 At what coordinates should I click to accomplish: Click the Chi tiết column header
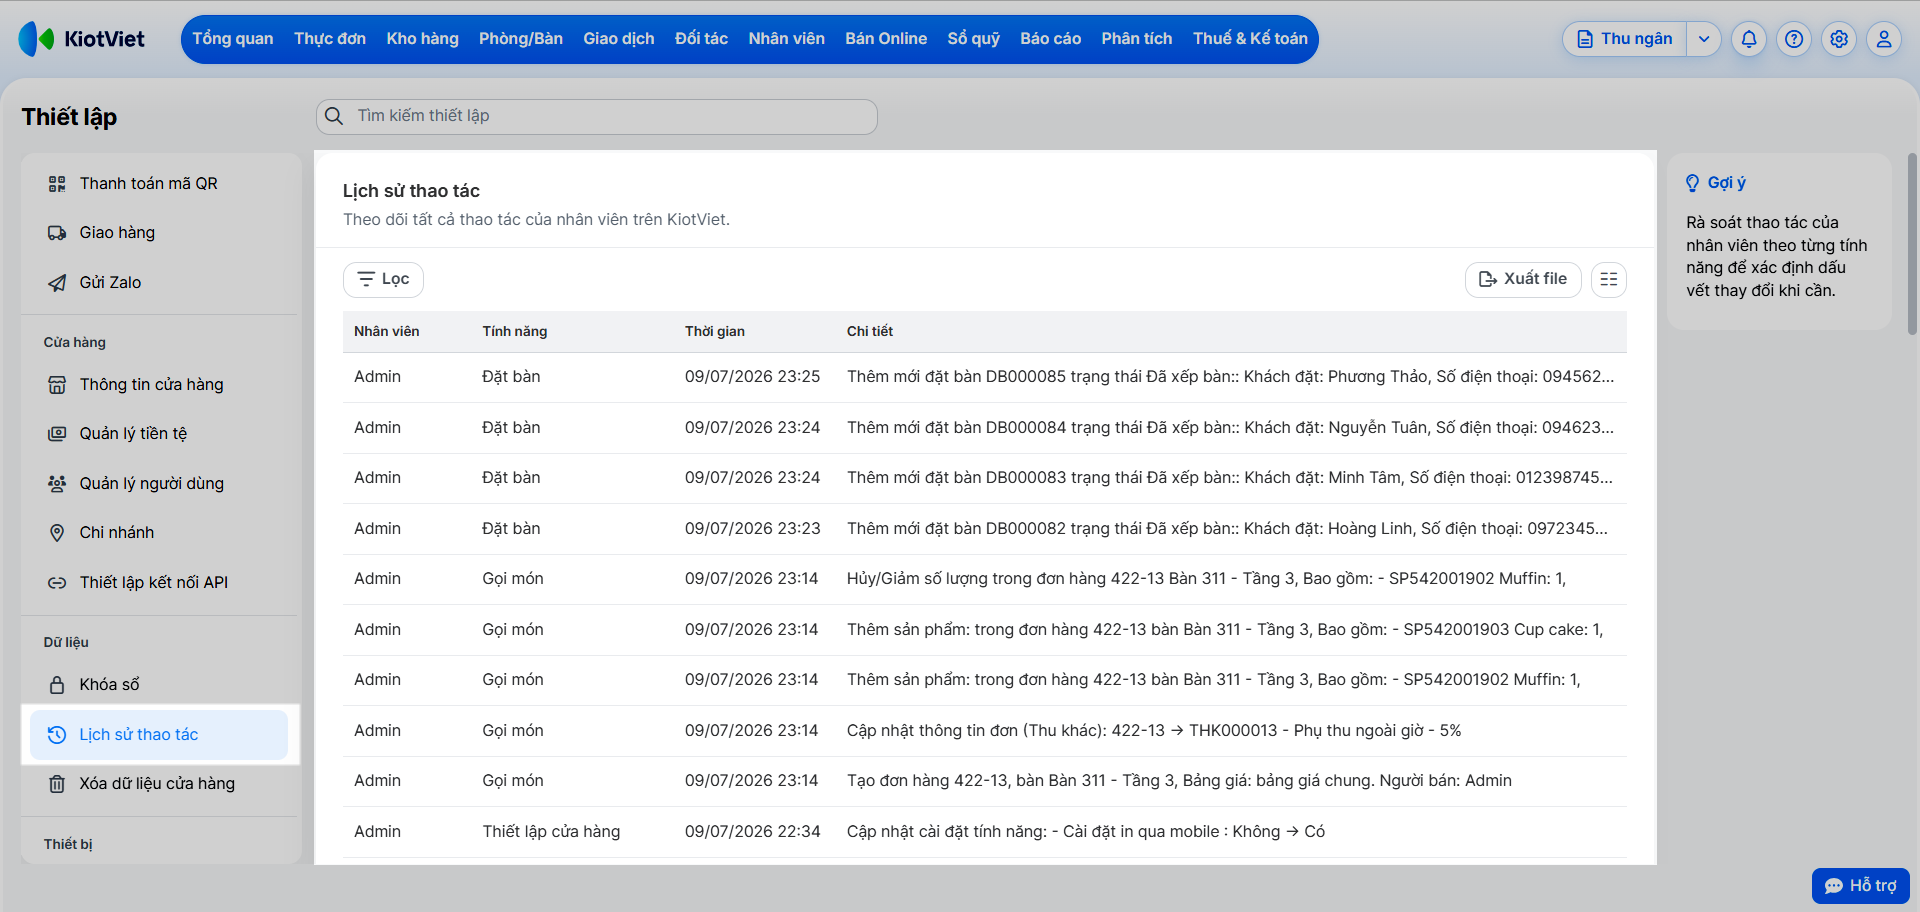(870, 332)
